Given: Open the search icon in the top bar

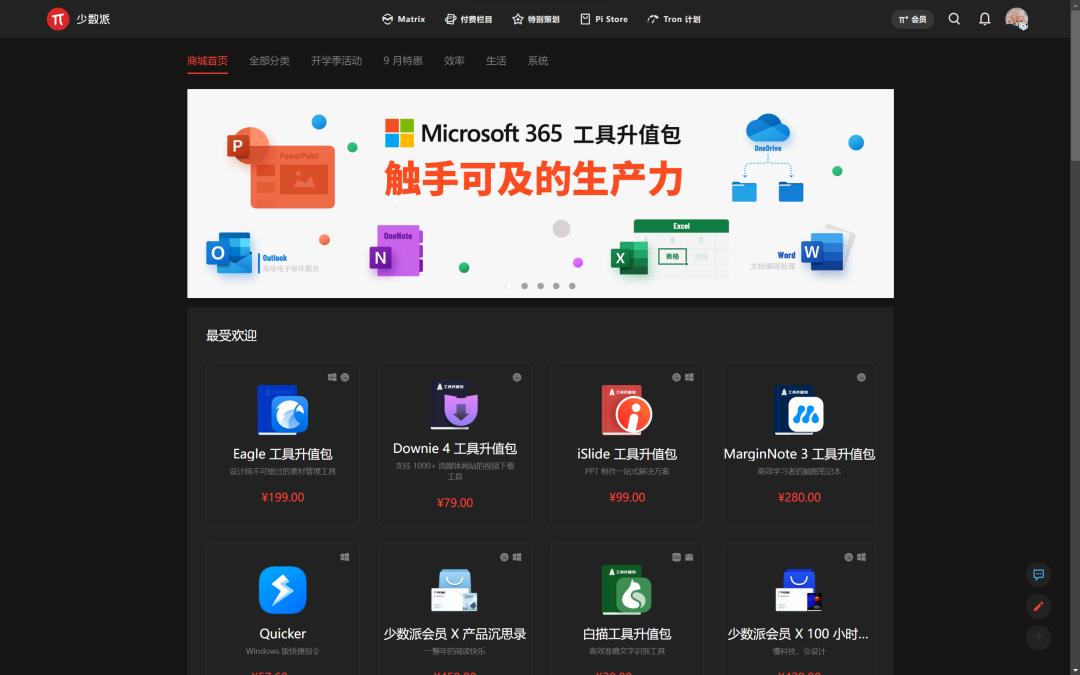Looking at the screenshot, I should 954,18.
